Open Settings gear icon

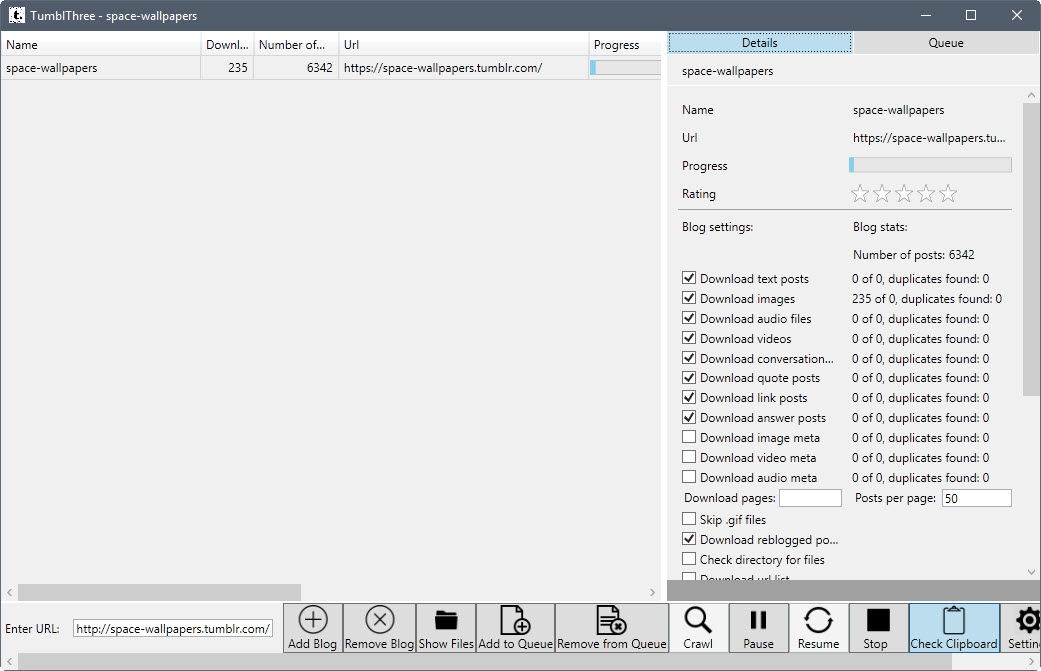[x=1028, y=620]
